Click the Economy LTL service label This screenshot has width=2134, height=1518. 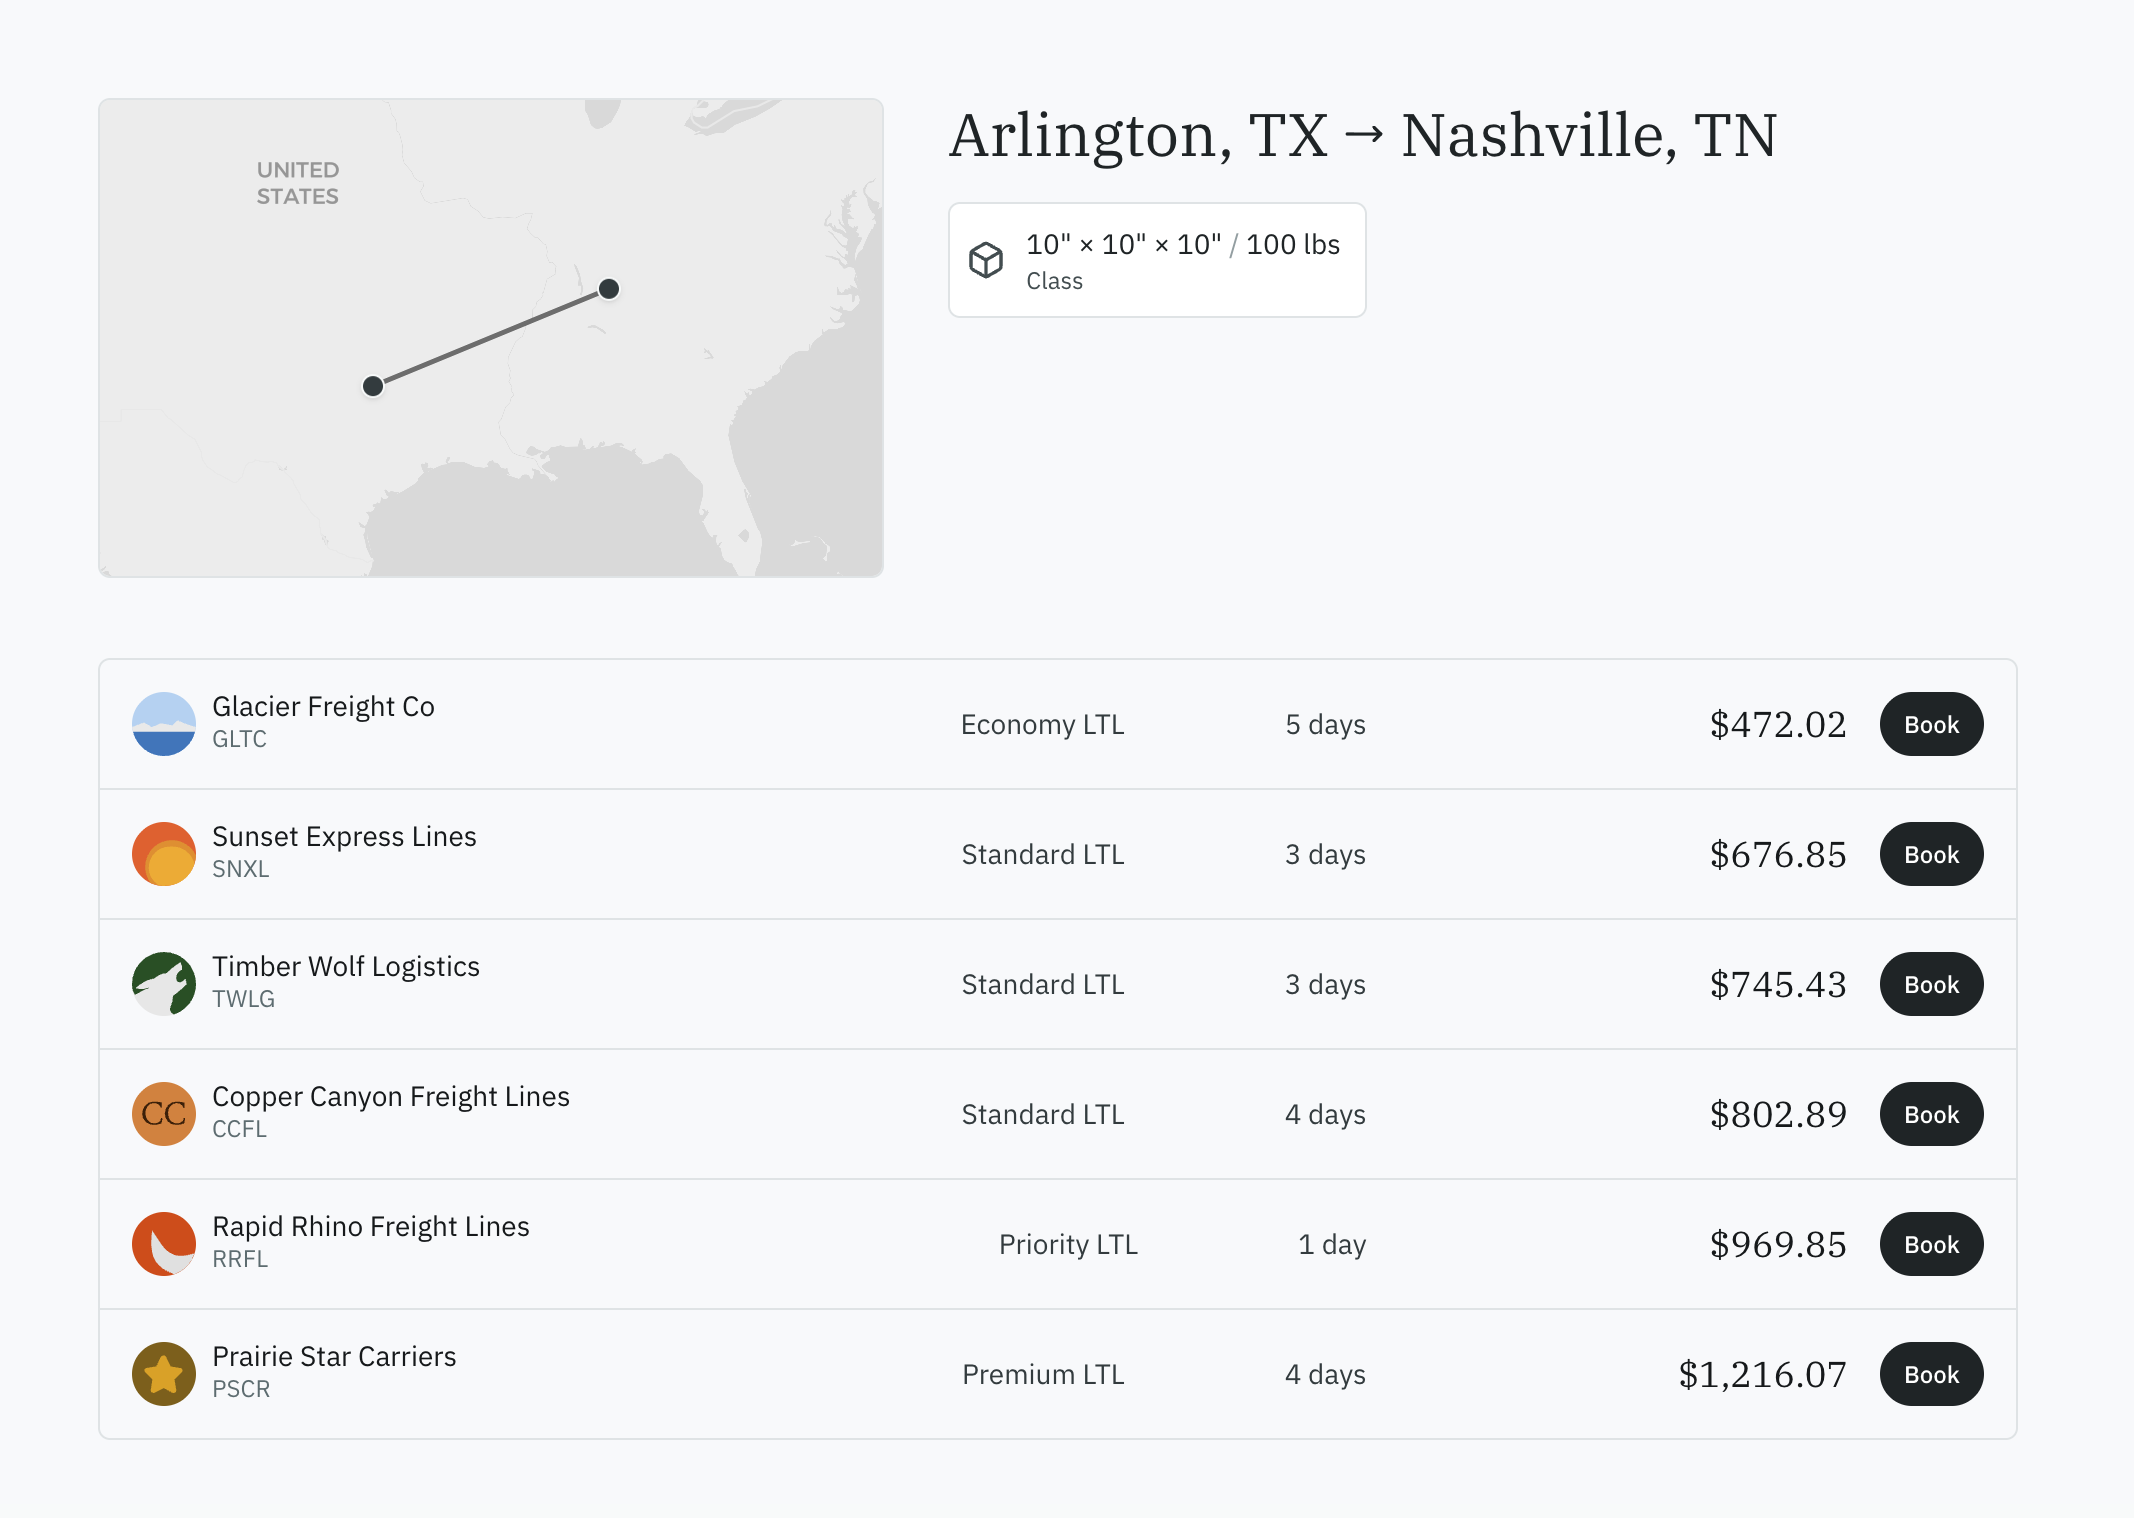[x=1042, y=723]
